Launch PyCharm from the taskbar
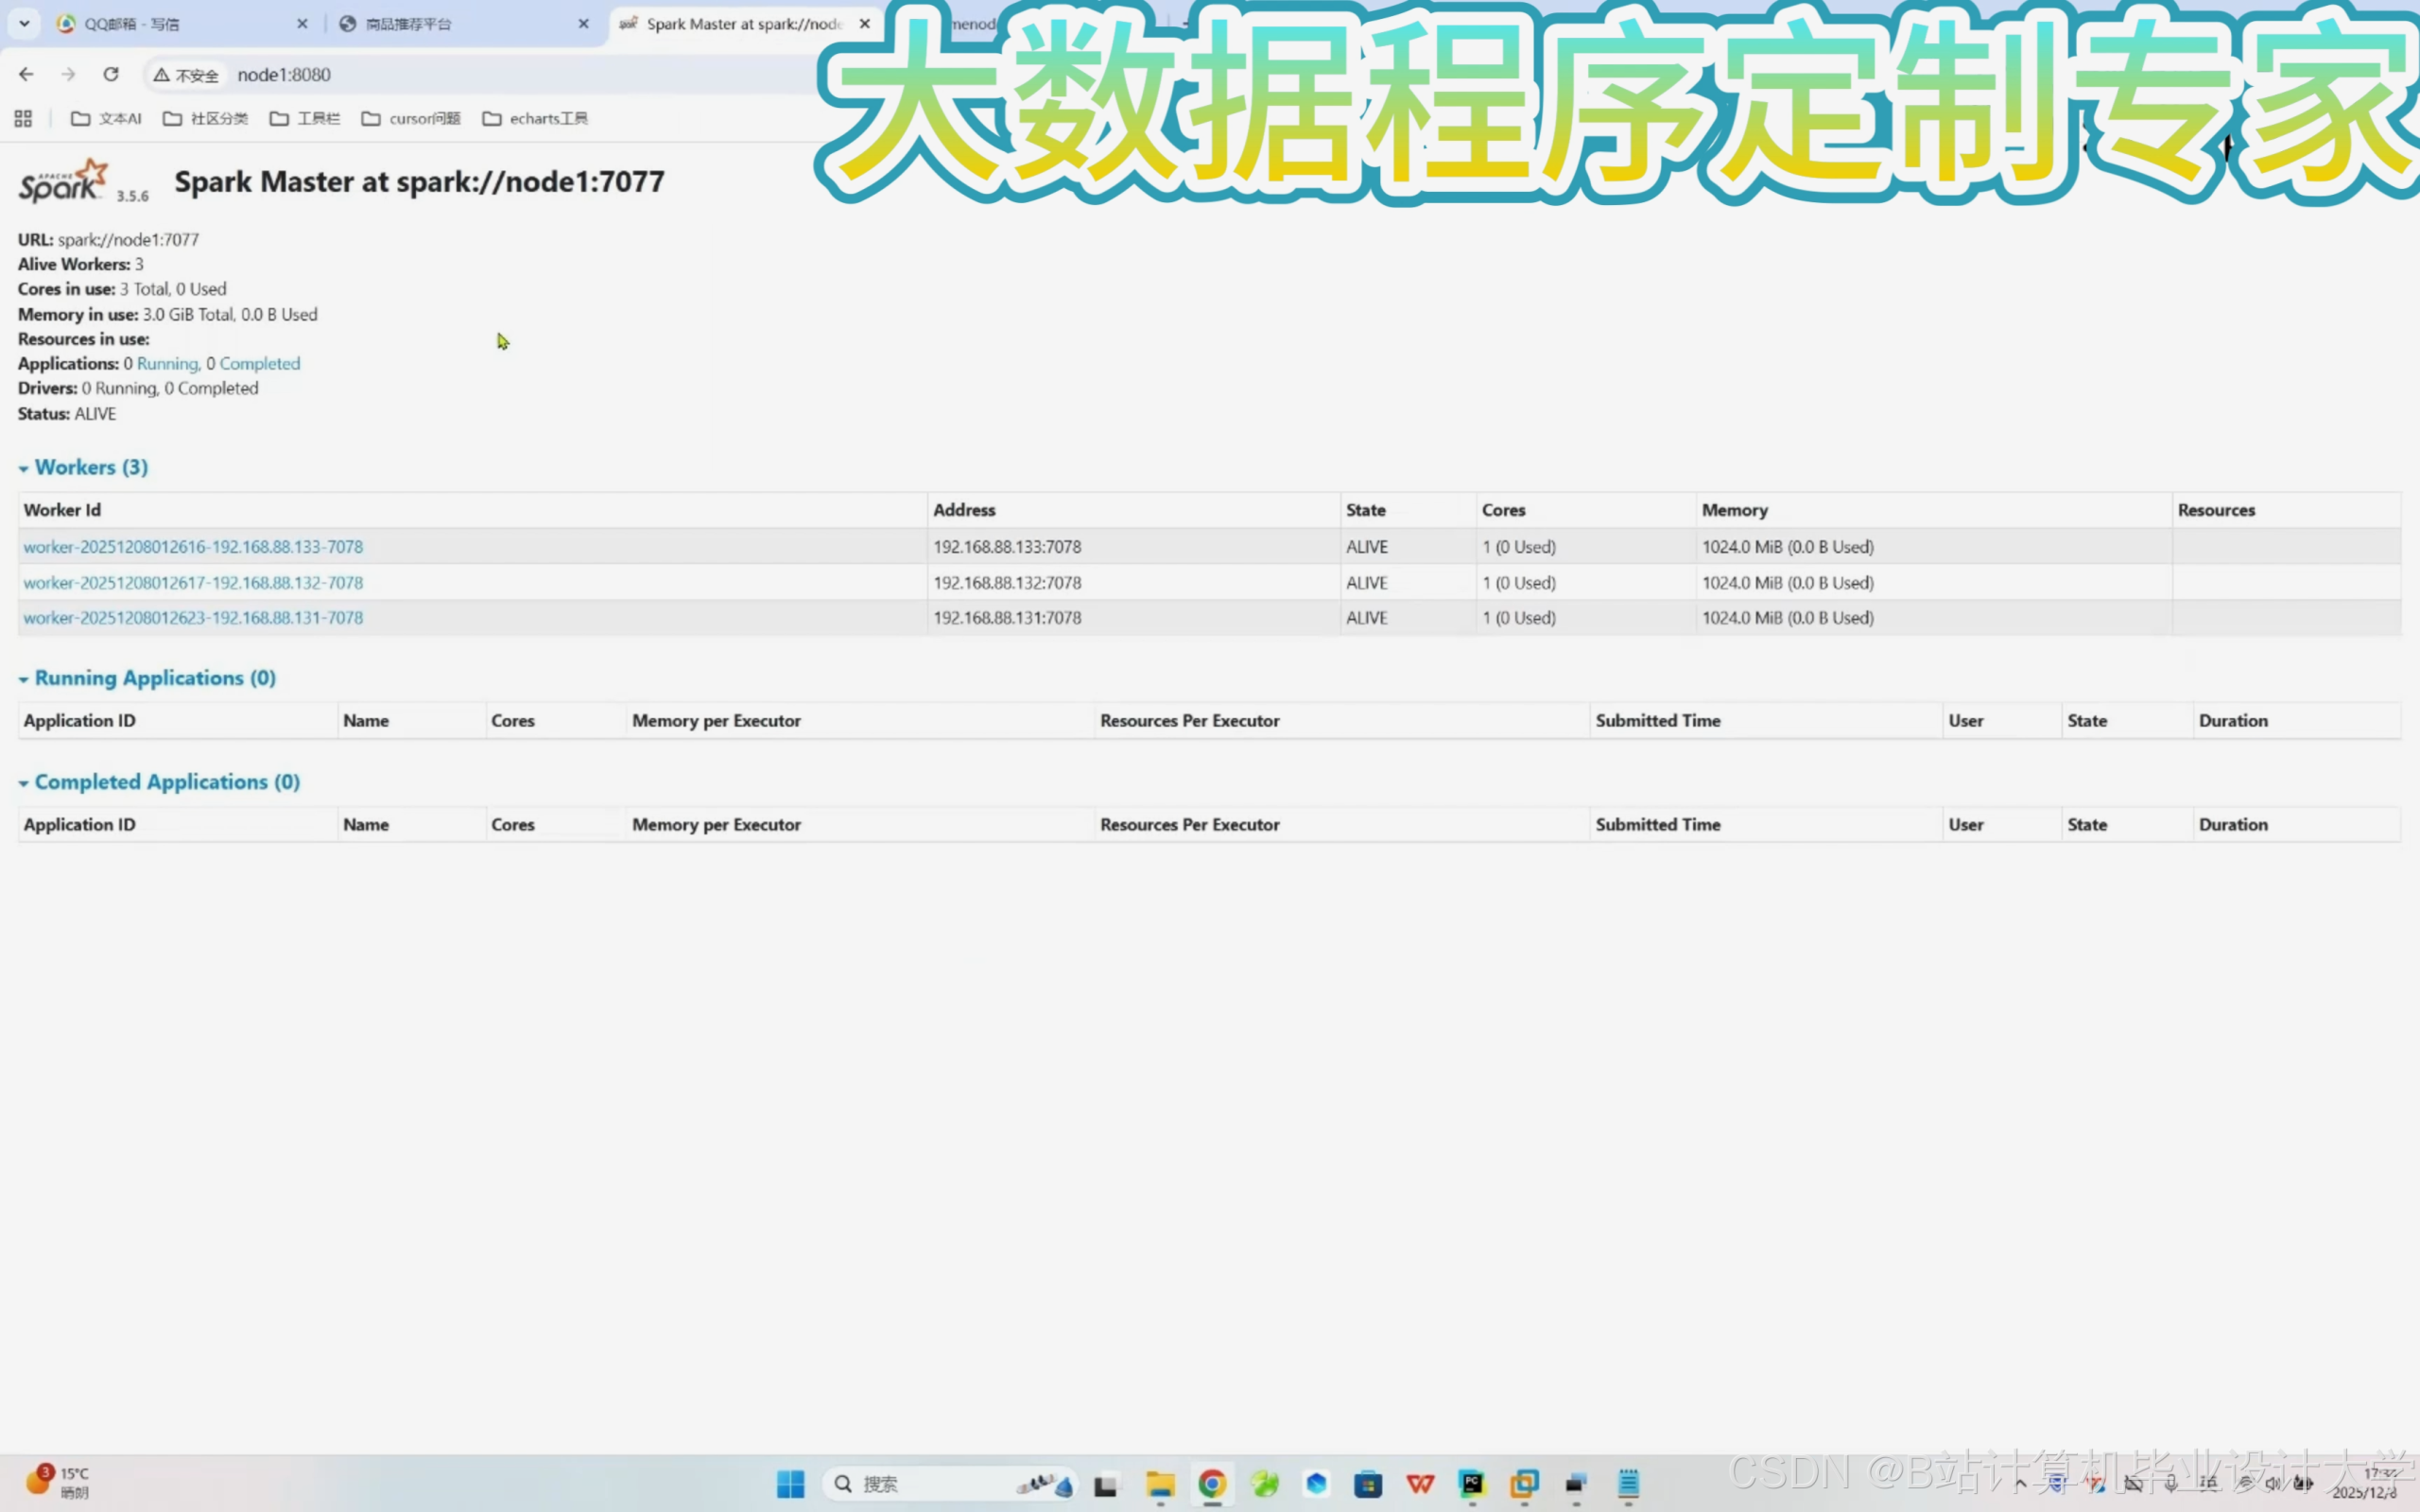This screenshot has height=1512, width=2420. [1473, 1483]
